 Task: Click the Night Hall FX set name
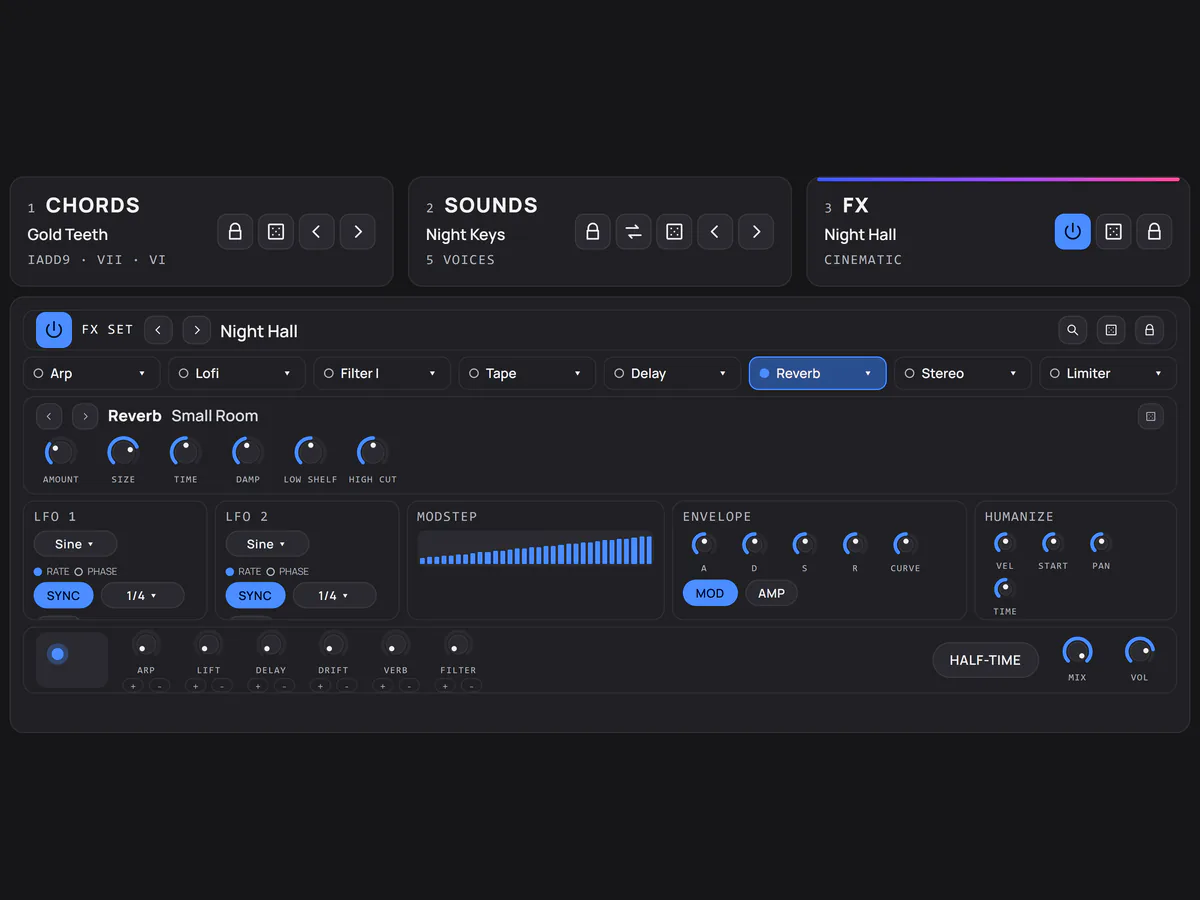[259, 331]
